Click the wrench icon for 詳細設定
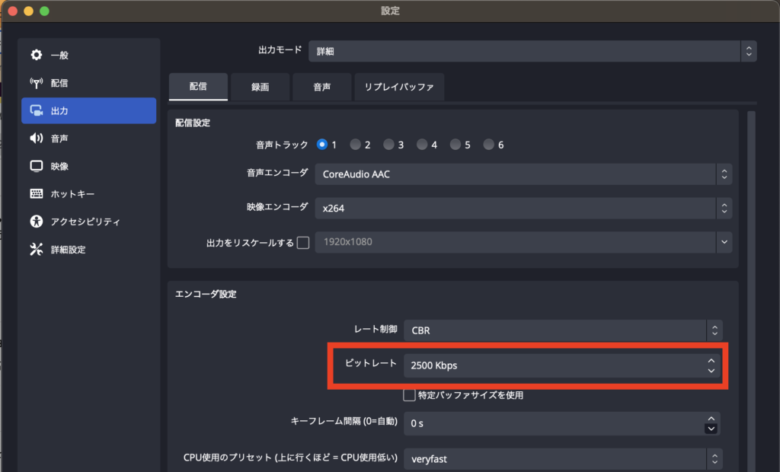The height and width of the screenshot is (472, 780). 37,249
